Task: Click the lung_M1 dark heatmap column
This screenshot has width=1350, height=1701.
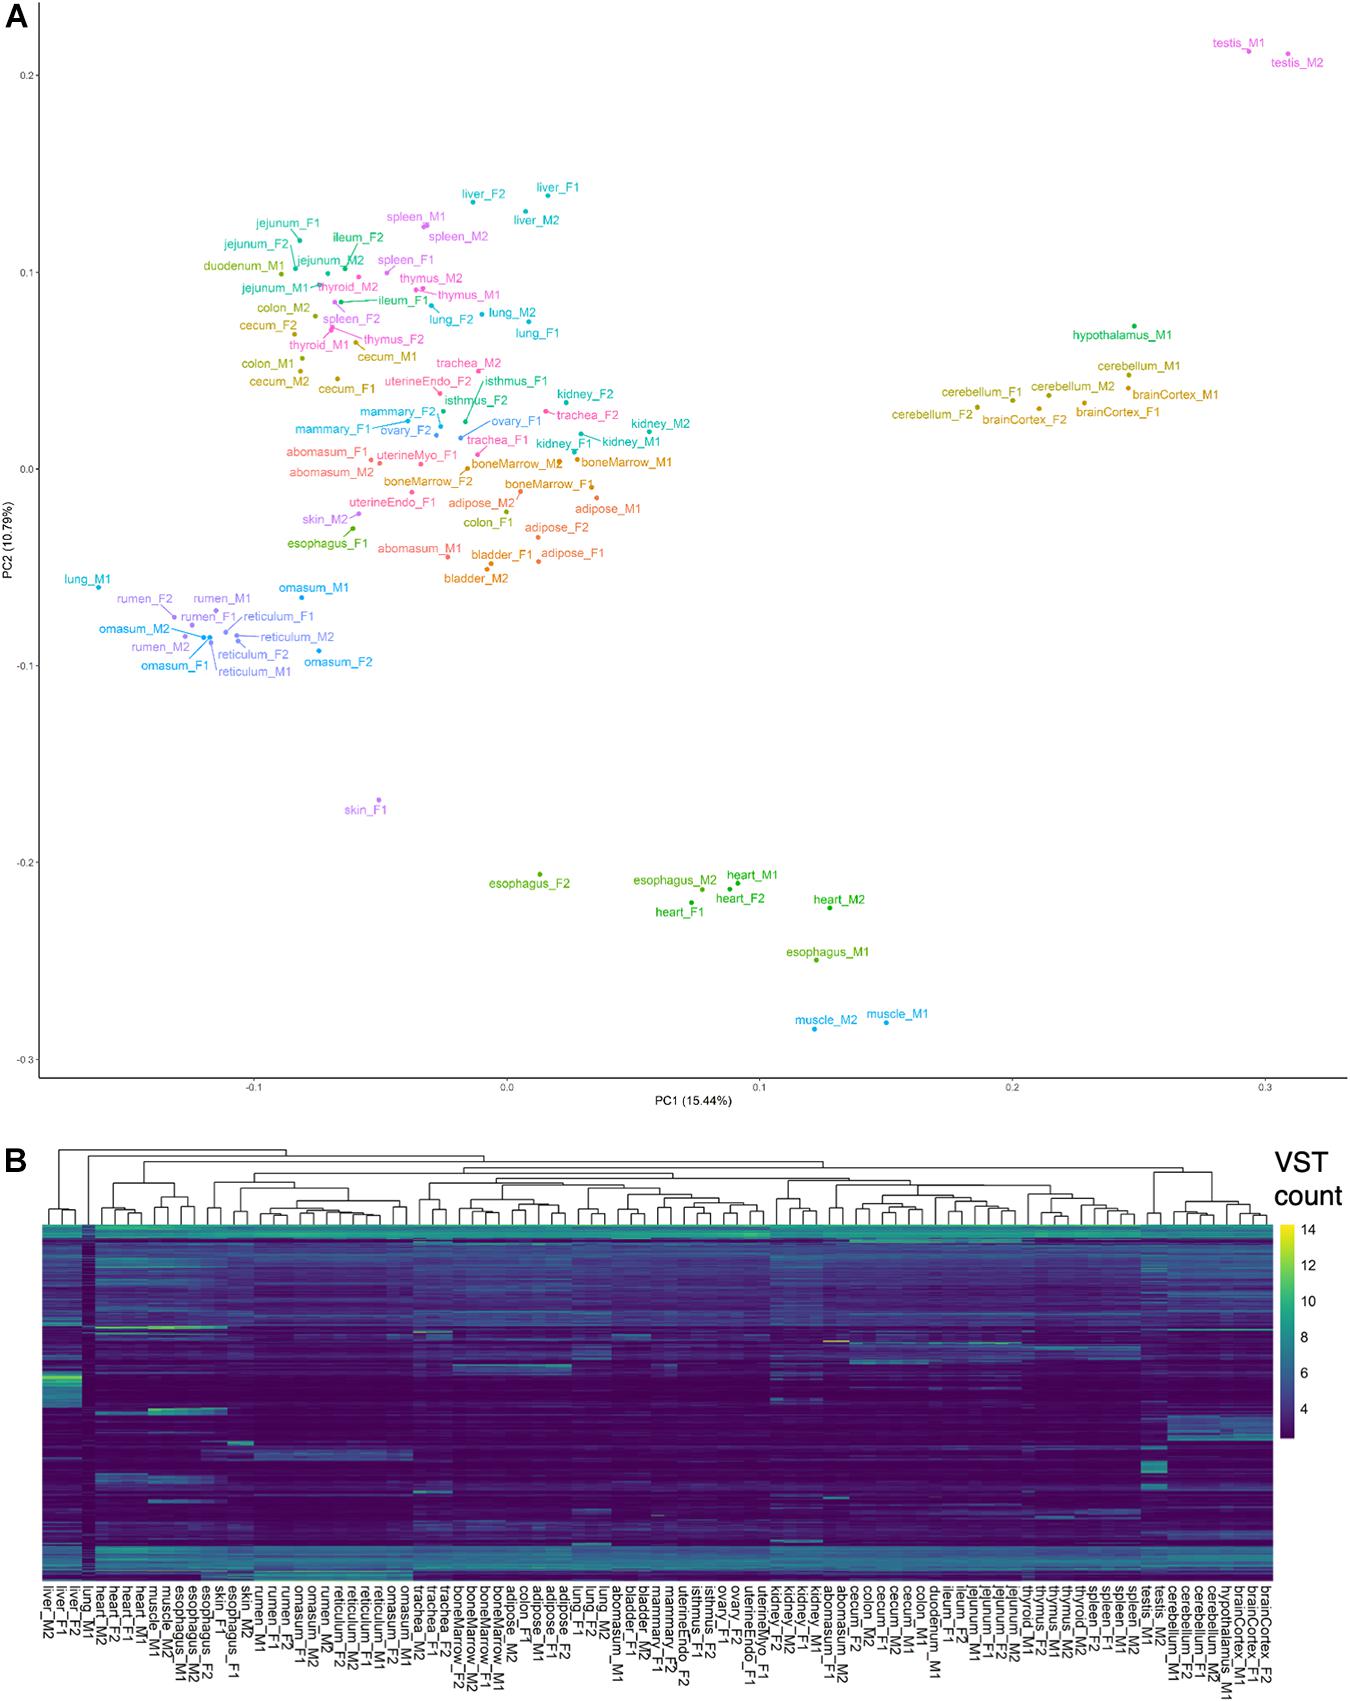Action: tap(88, 1402)
